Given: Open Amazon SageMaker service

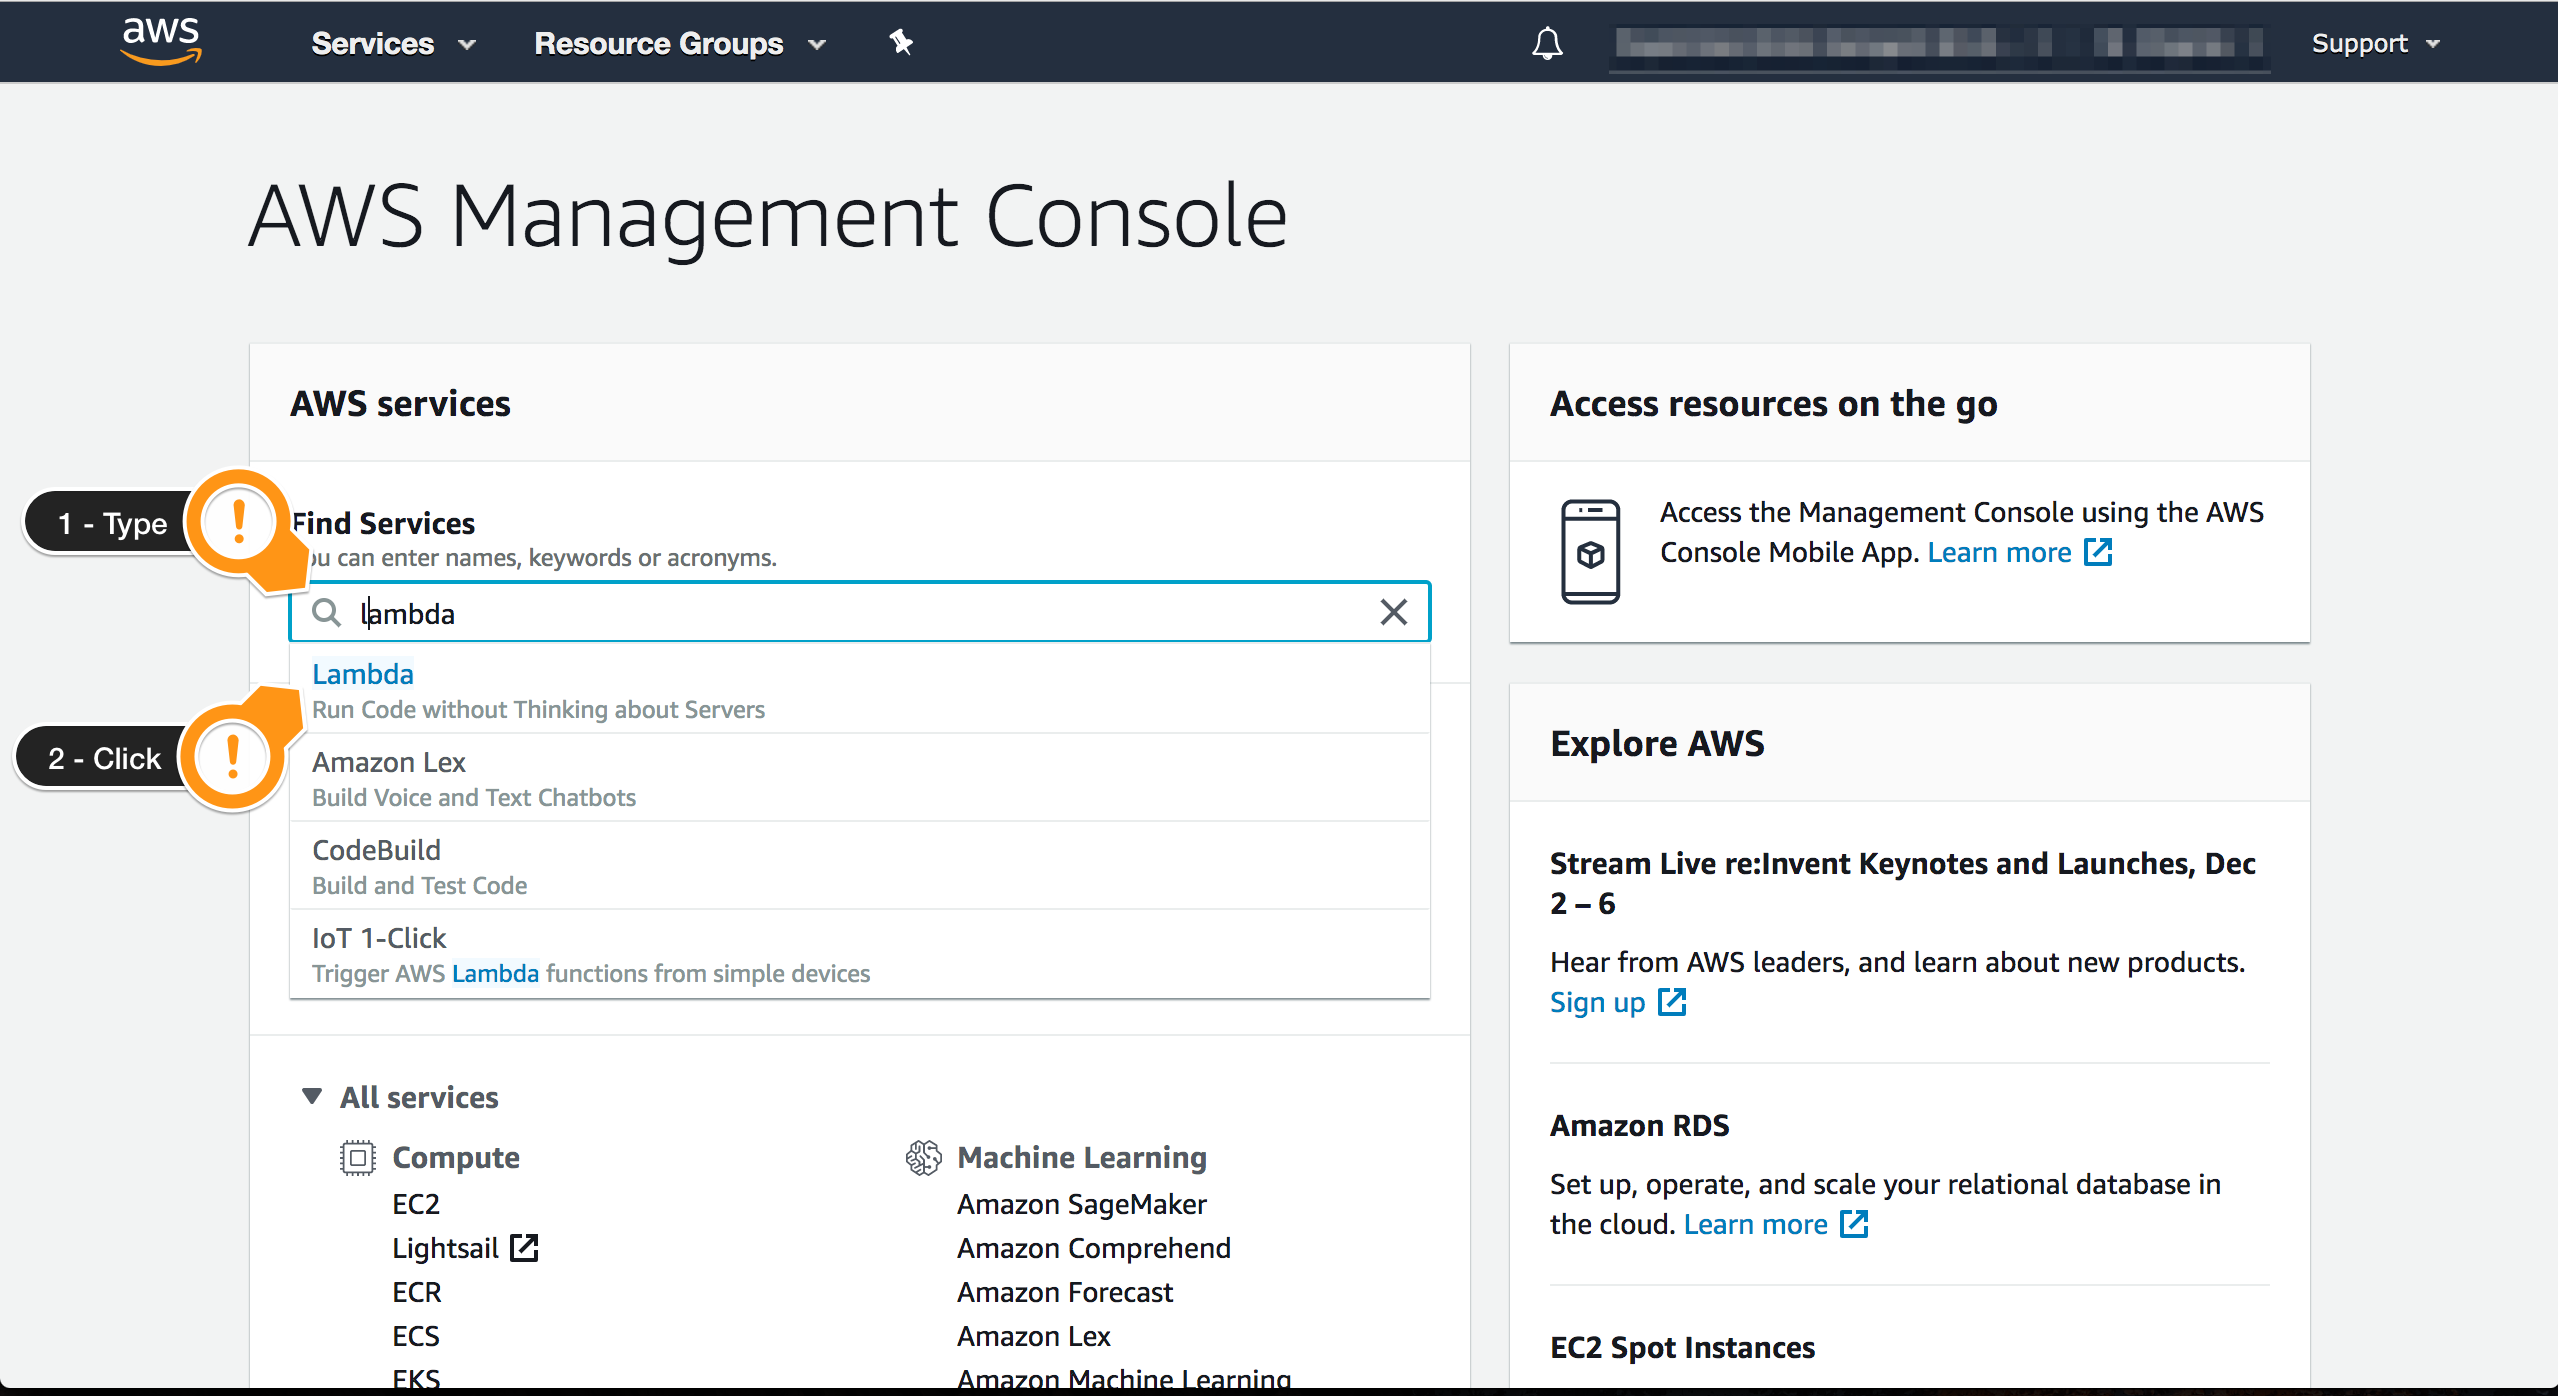Looking at the screenshot, I should click(1082, 1204).
